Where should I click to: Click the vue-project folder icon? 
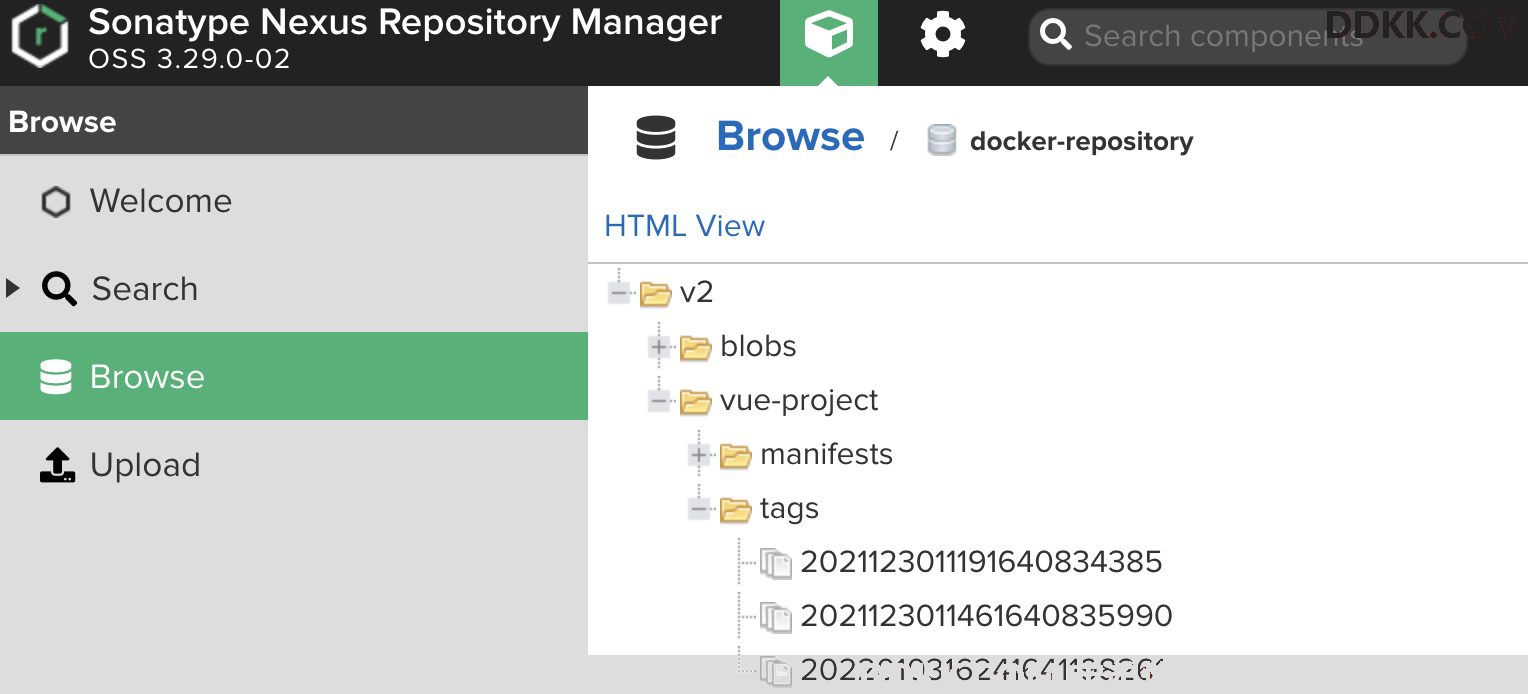(695, 402)
